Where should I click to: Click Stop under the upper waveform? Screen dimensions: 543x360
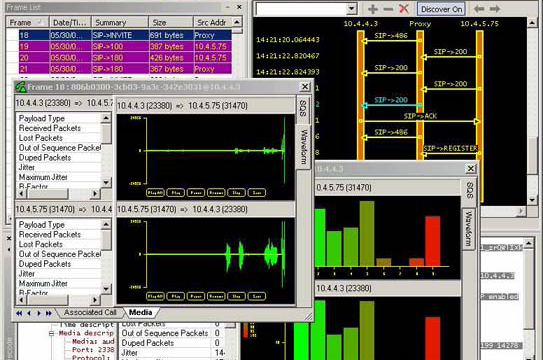(x=237, y=192)
